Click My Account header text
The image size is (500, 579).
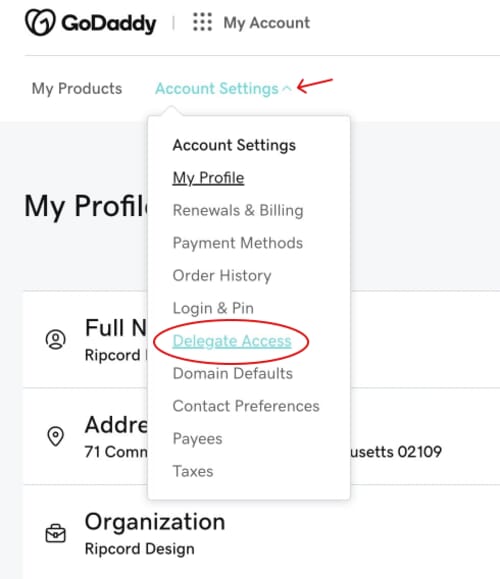267,23
